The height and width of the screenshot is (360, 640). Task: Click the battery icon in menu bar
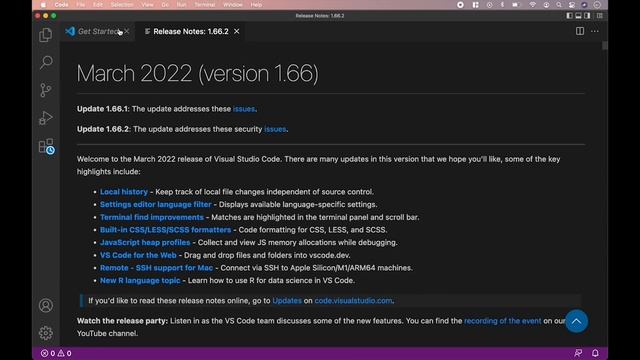click(516, 5)
